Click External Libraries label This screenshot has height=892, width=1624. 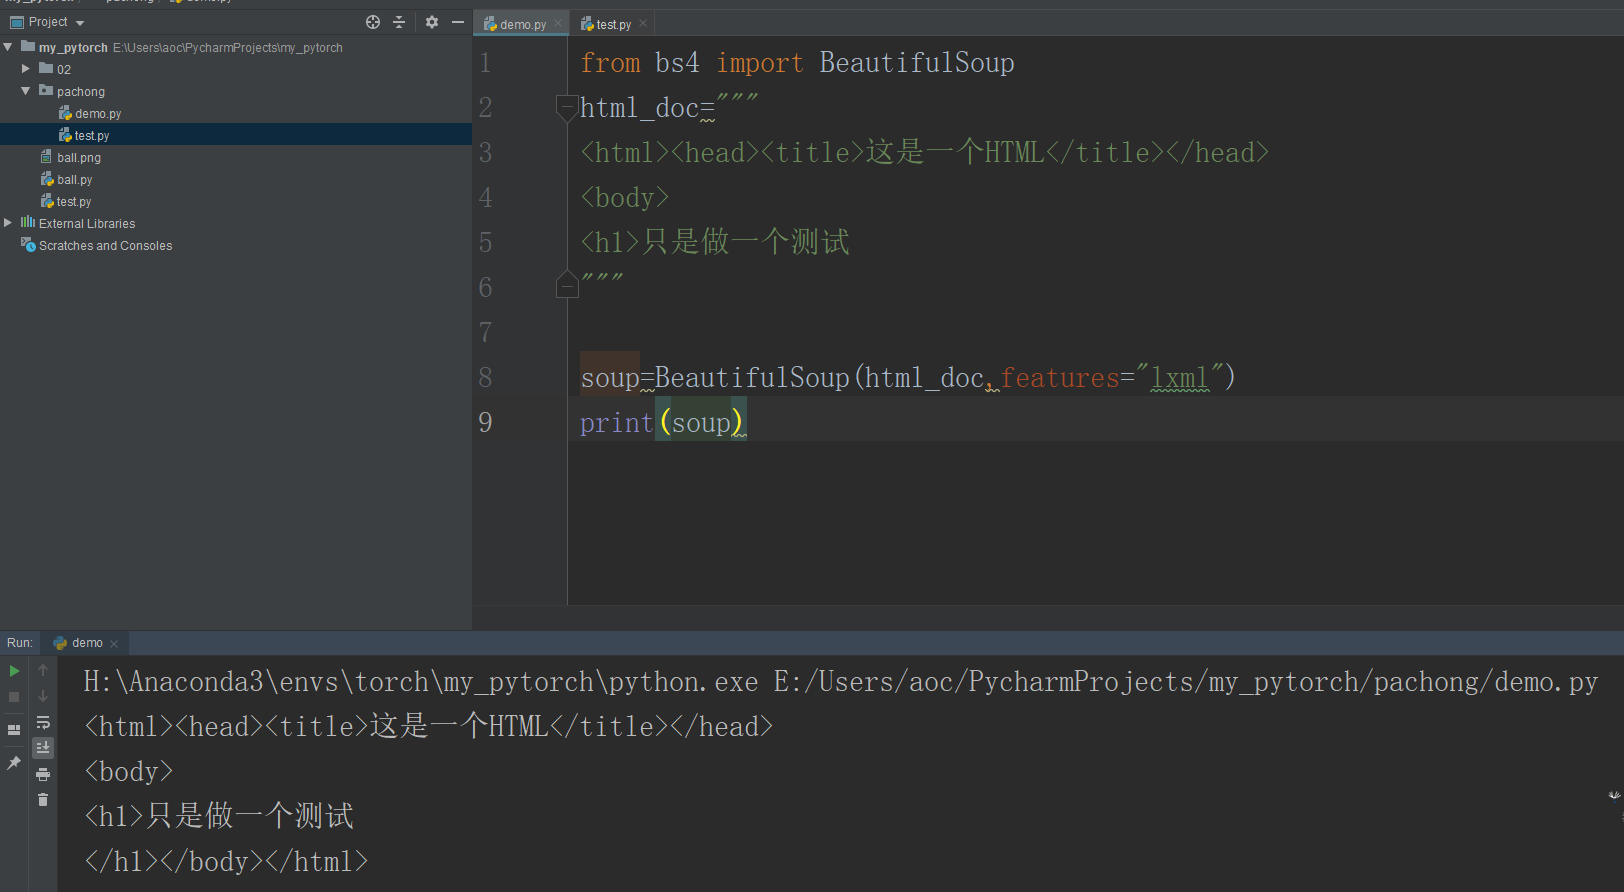pos(87,224)
